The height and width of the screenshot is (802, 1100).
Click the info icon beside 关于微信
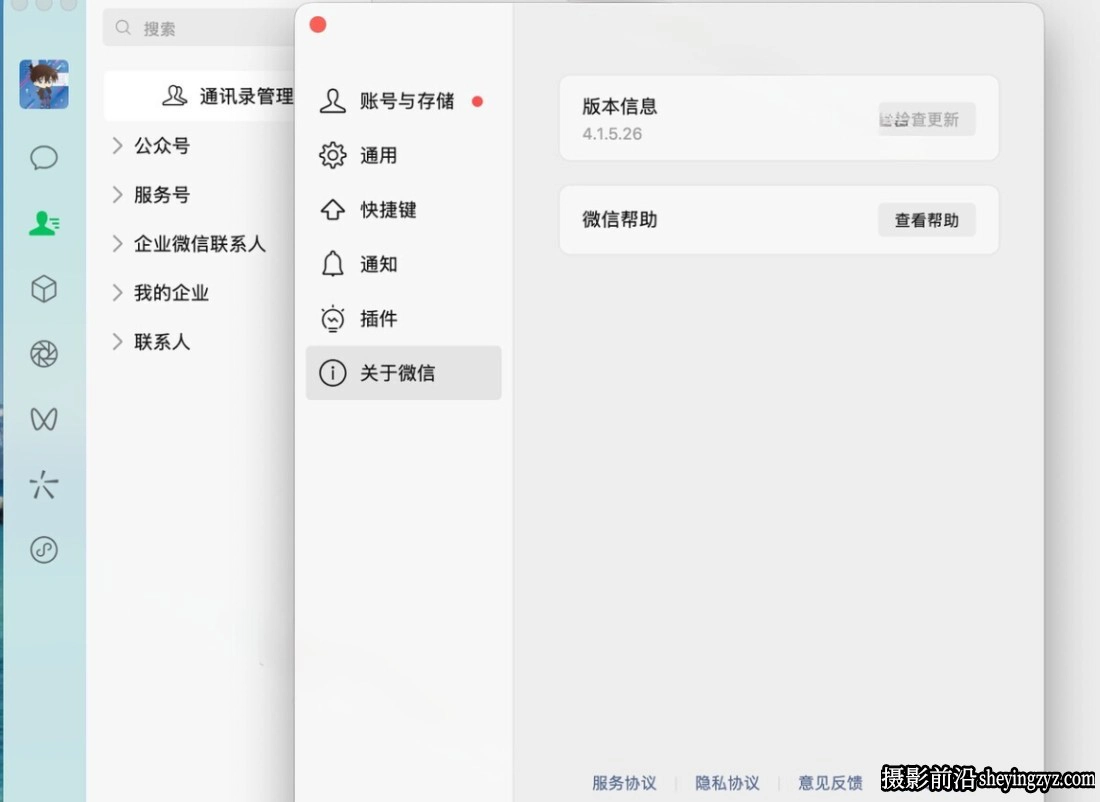click(x=333, y=373)
